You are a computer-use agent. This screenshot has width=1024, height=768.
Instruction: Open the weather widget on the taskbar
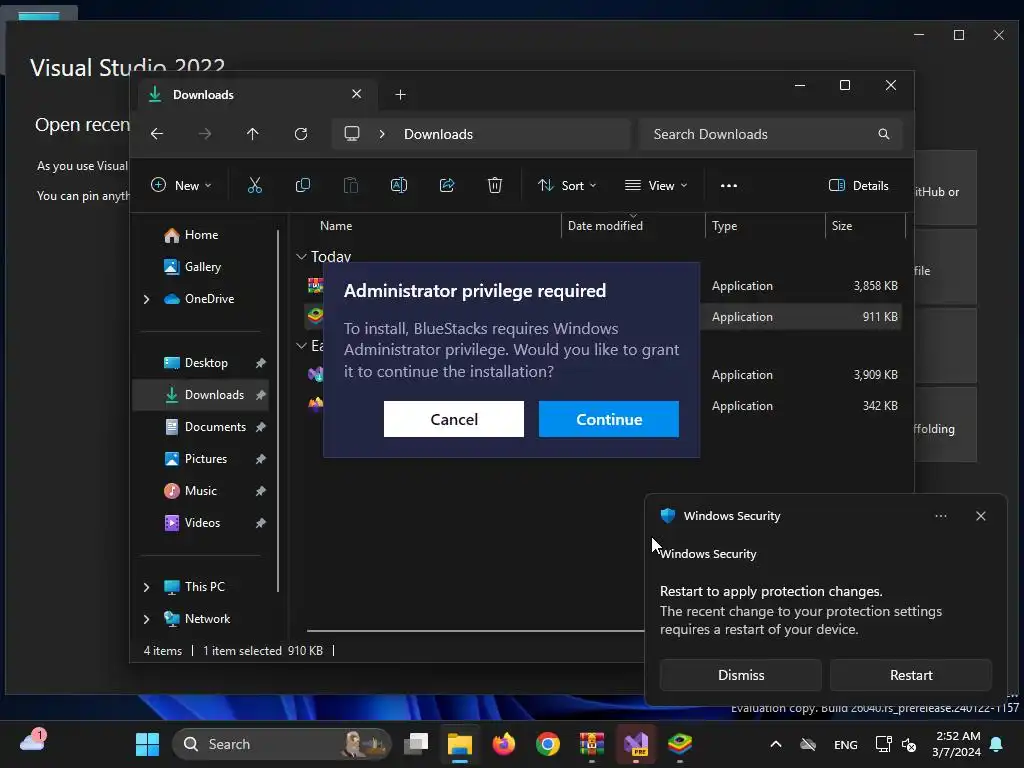(32, 741)
